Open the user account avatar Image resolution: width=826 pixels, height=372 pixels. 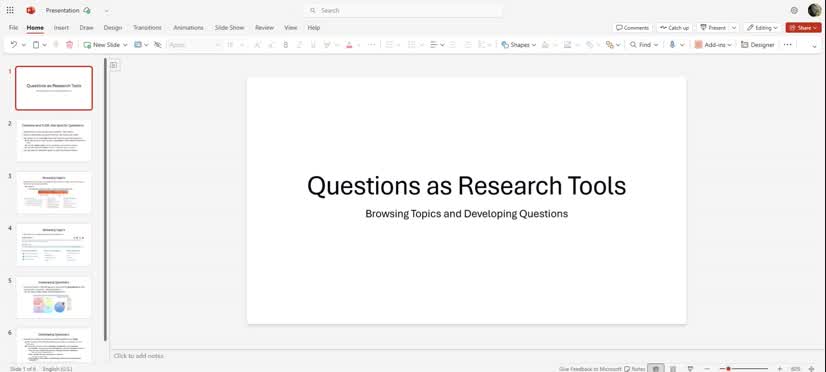814,10
